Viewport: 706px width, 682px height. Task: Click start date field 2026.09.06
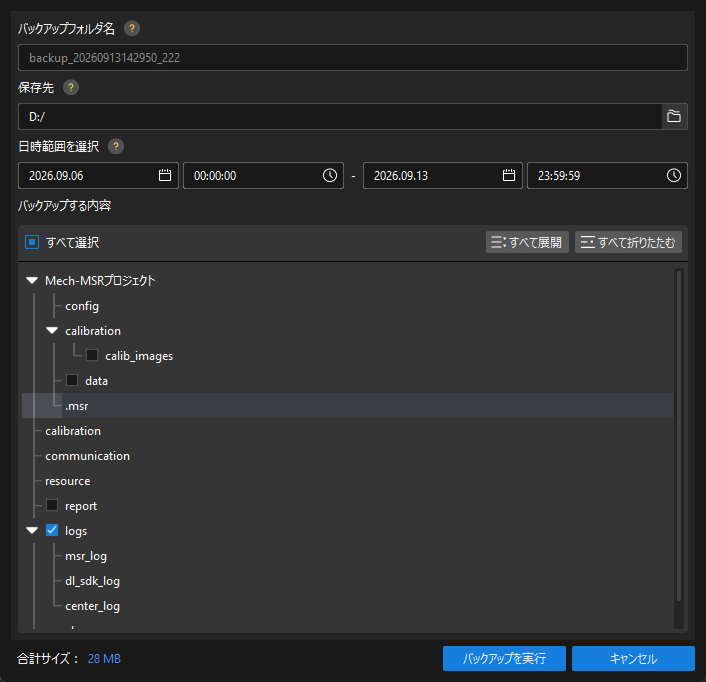click(98, 175)
